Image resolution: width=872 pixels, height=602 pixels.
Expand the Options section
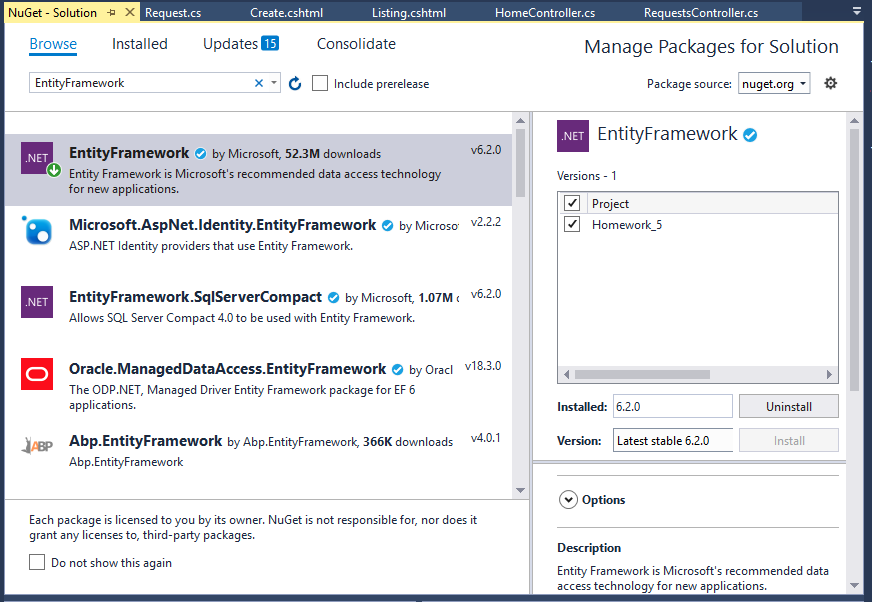[x=568, y=500]
